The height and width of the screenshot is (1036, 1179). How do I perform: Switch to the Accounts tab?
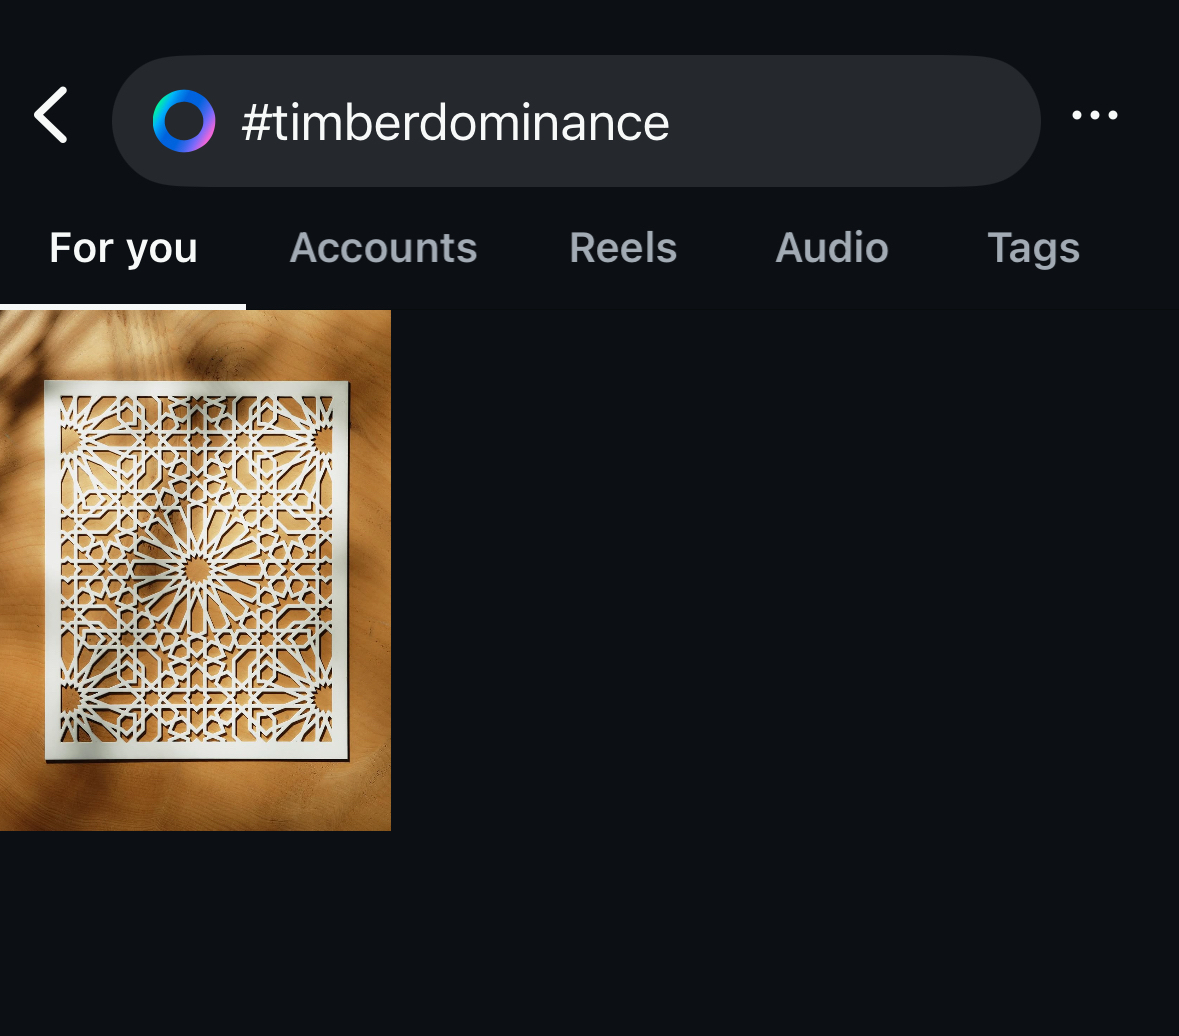tap(383, 248)
